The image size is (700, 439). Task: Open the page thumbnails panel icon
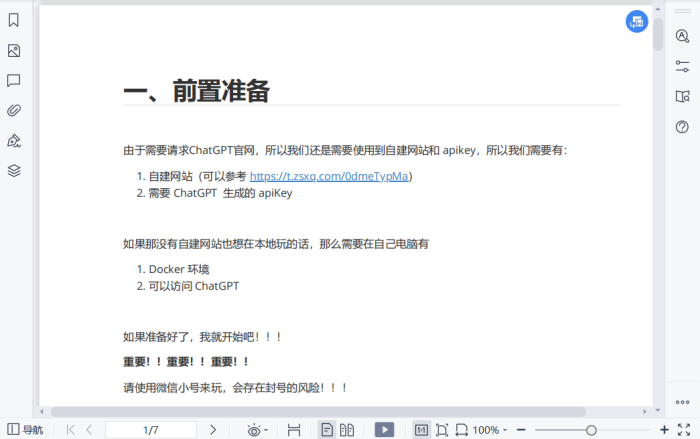(14, 50)
